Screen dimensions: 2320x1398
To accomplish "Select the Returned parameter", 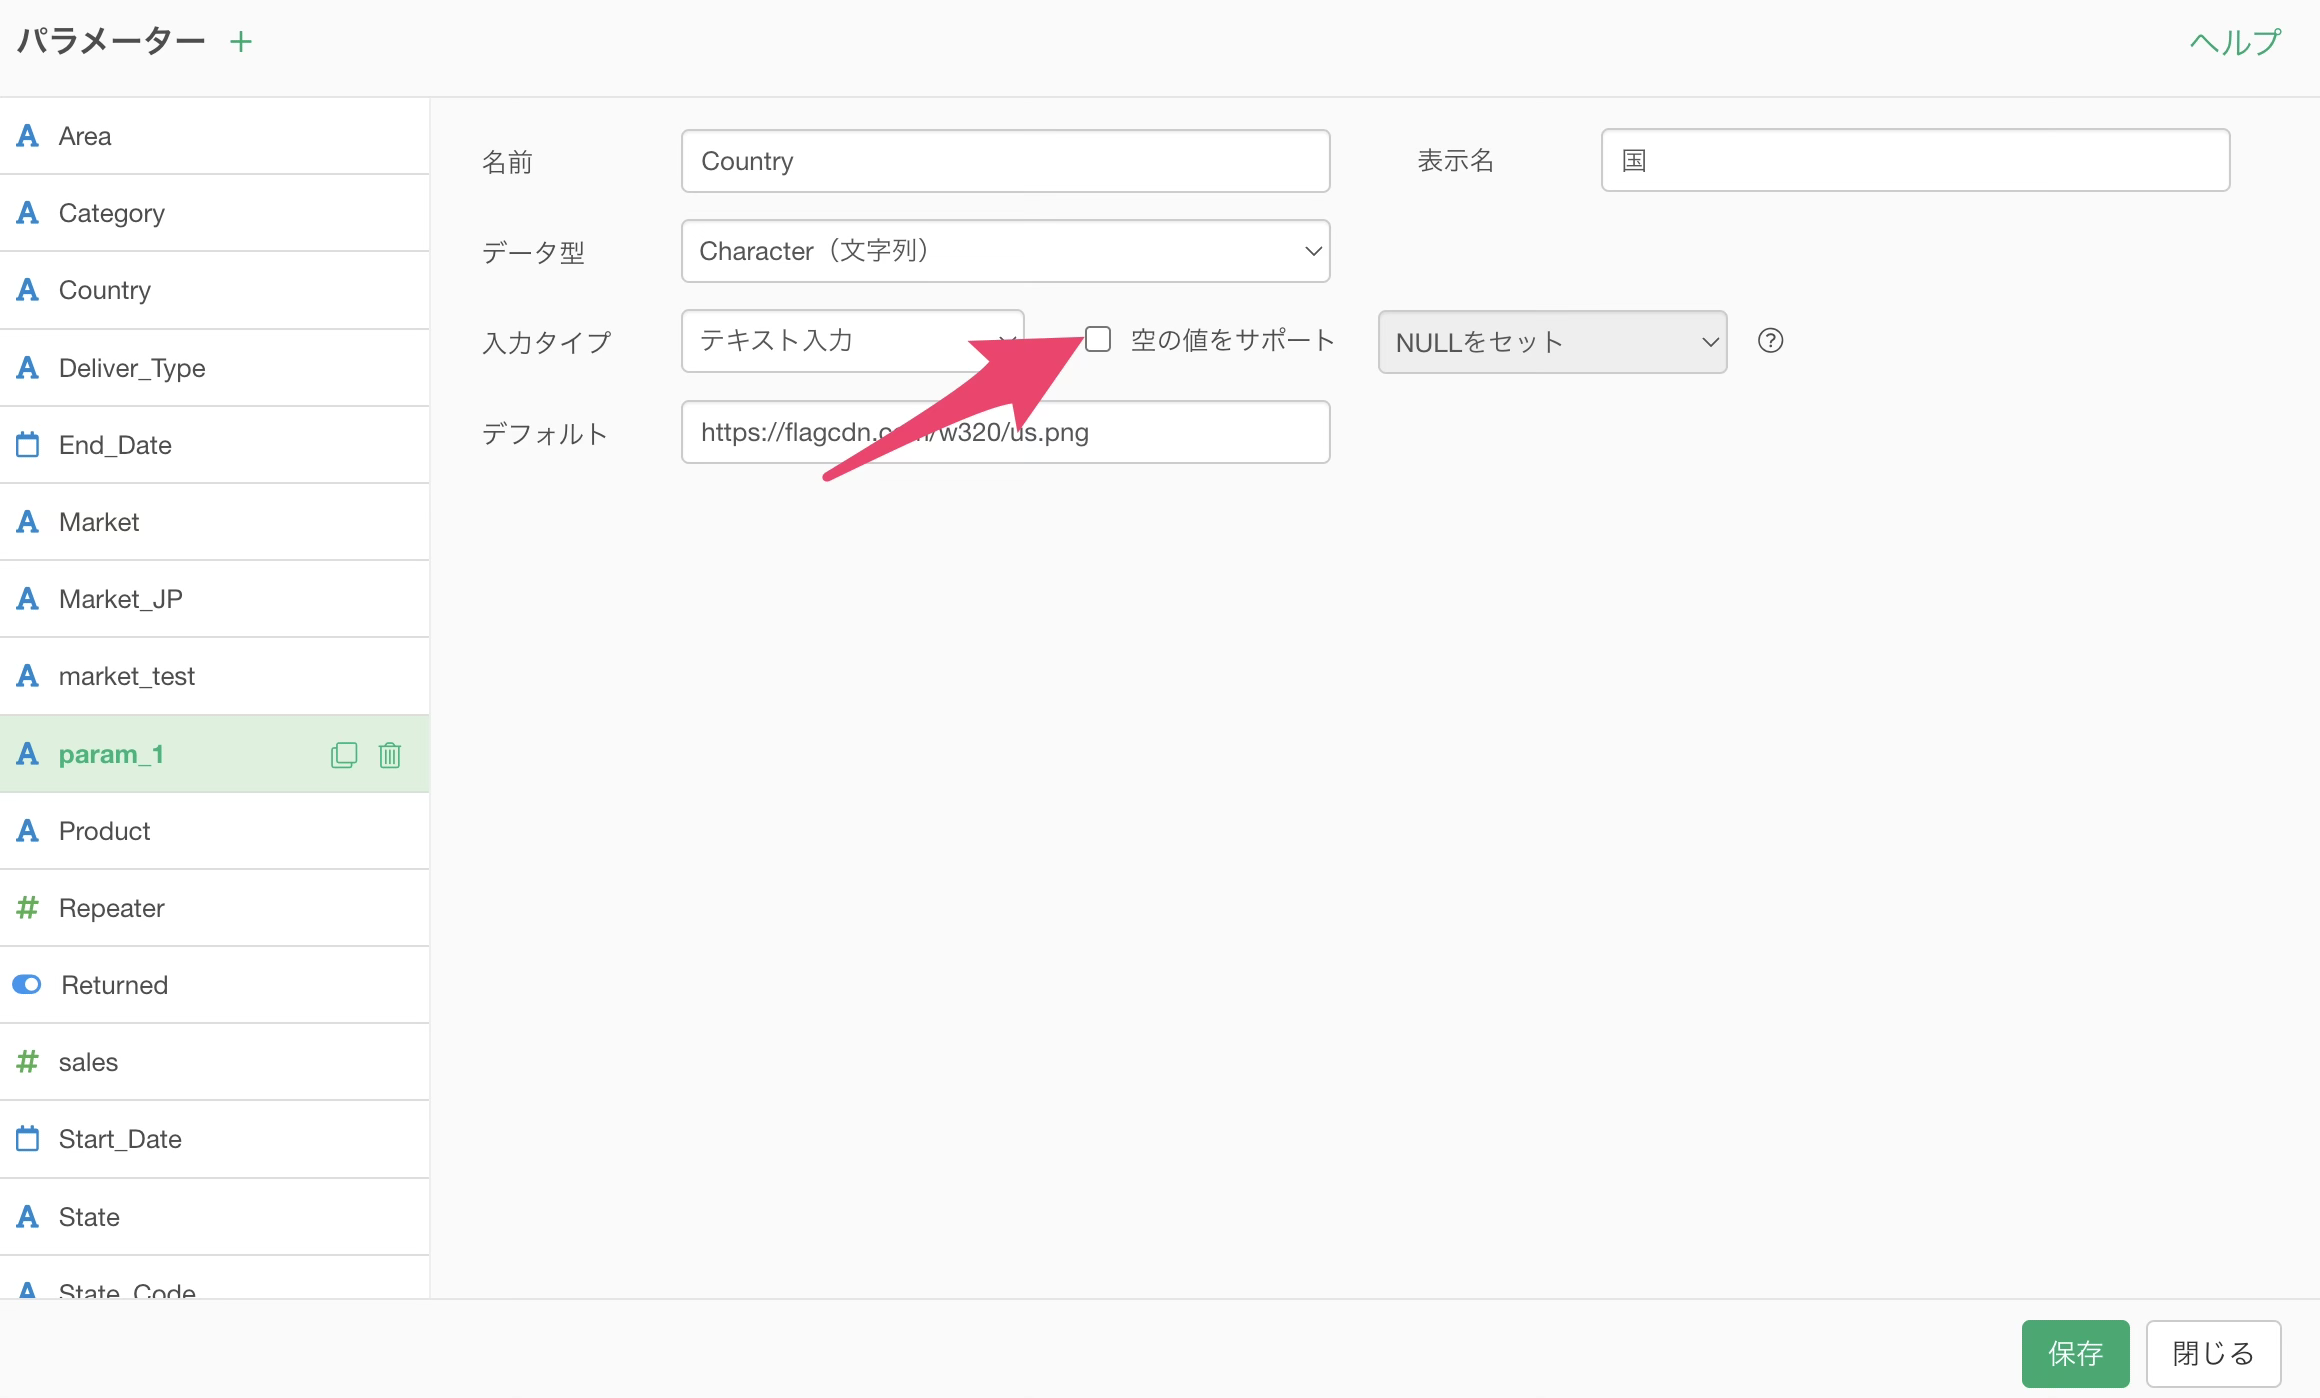I will [x=215, y=985].
